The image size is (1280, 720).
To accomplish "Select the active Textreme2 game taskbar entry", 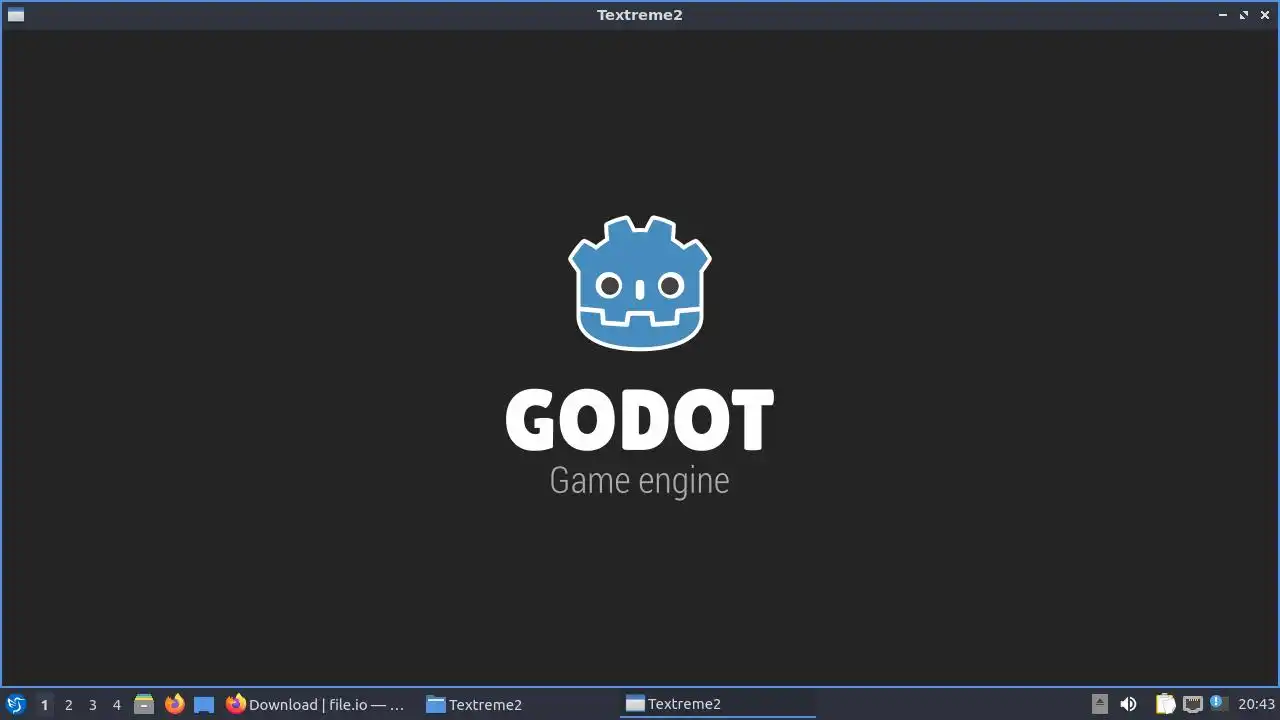I will tap(718, 704).
